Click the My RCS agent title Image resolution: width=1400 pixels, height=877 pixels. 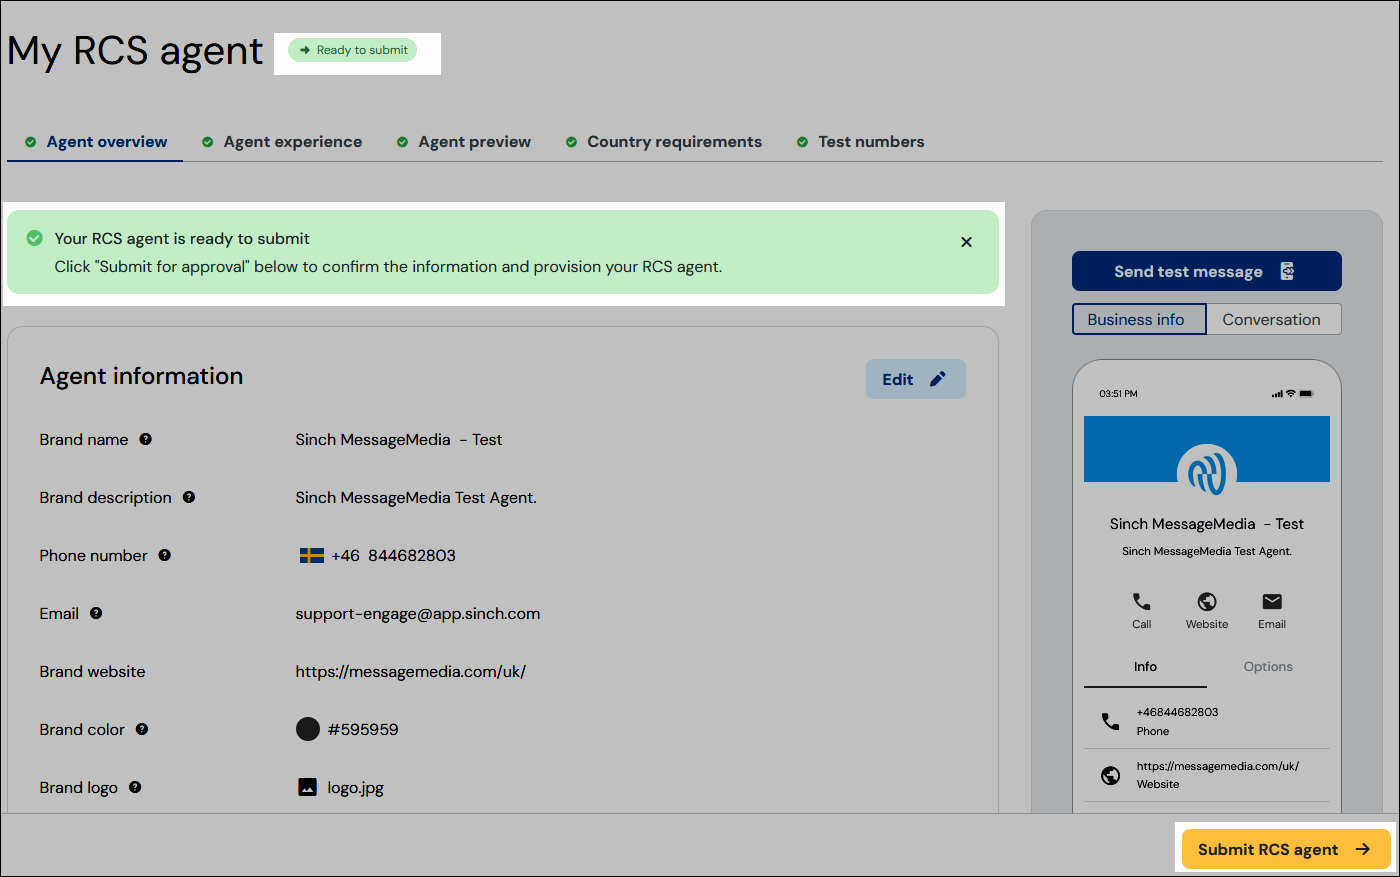pyautogui.click(x=135, y=51)
